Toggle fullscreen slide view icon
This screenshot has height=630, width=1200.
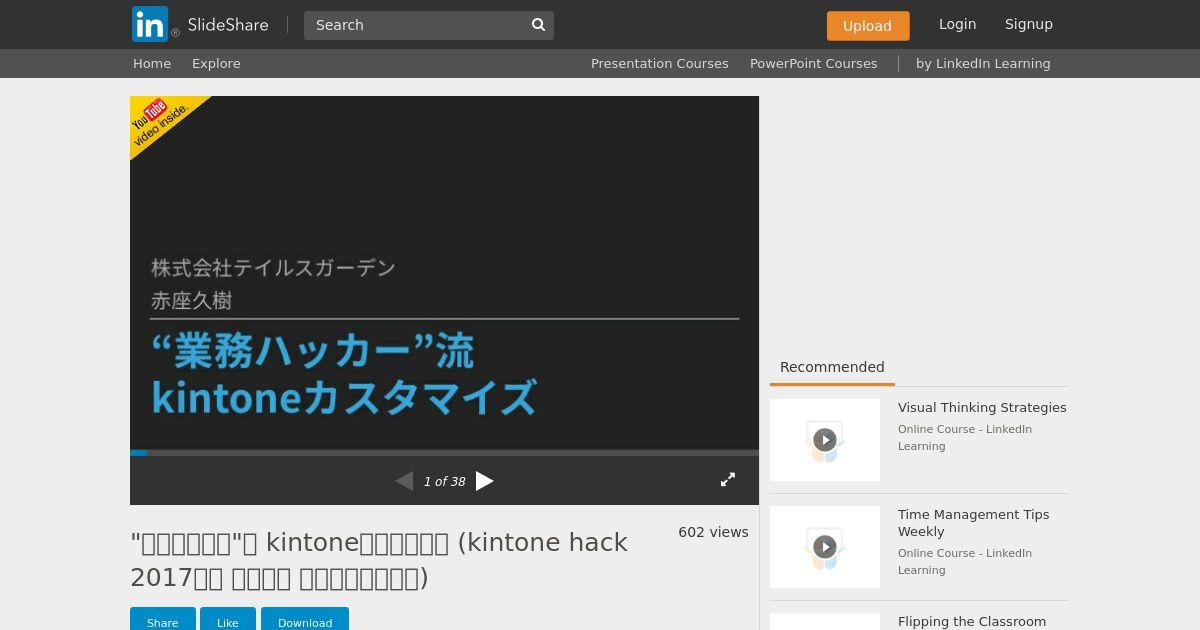(728, 480)
